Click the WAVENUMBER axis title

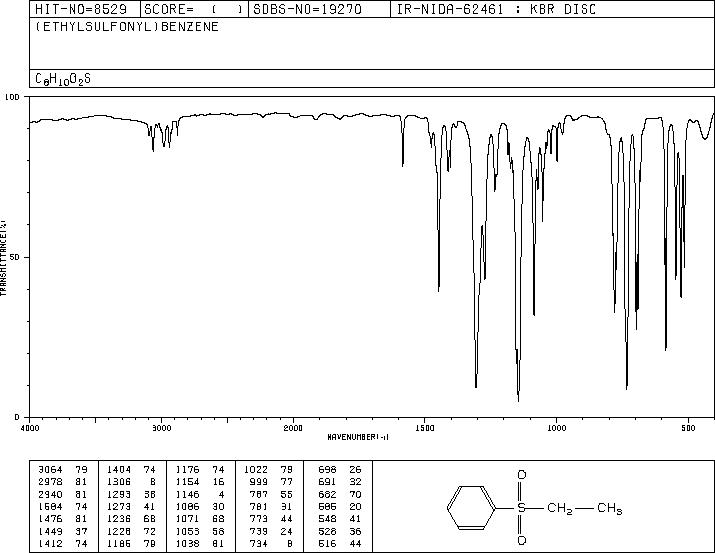click(x=358, y=437)
